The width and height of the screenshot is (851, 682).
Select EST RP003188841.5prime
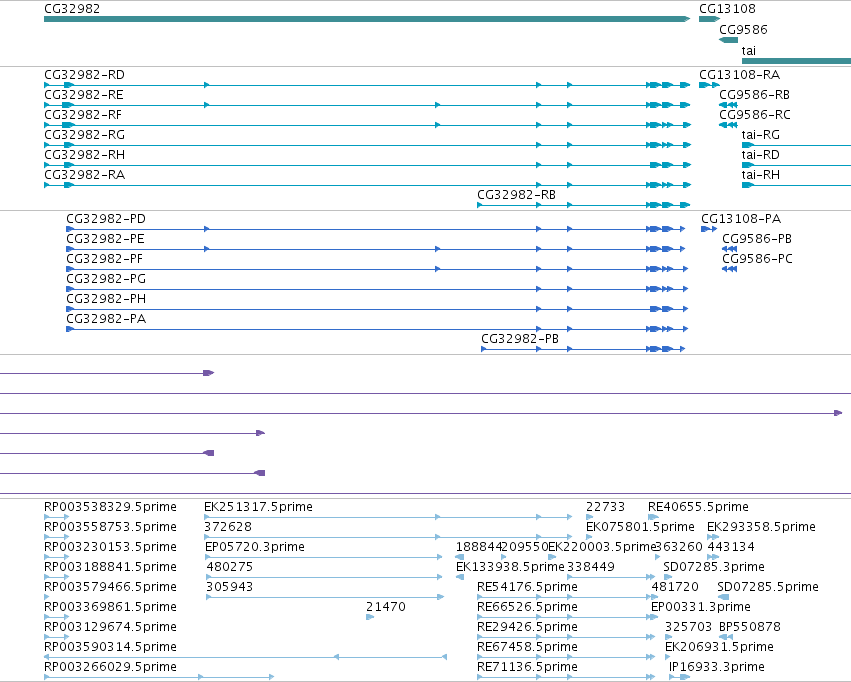pyautogui.click(x=110, y=568)
